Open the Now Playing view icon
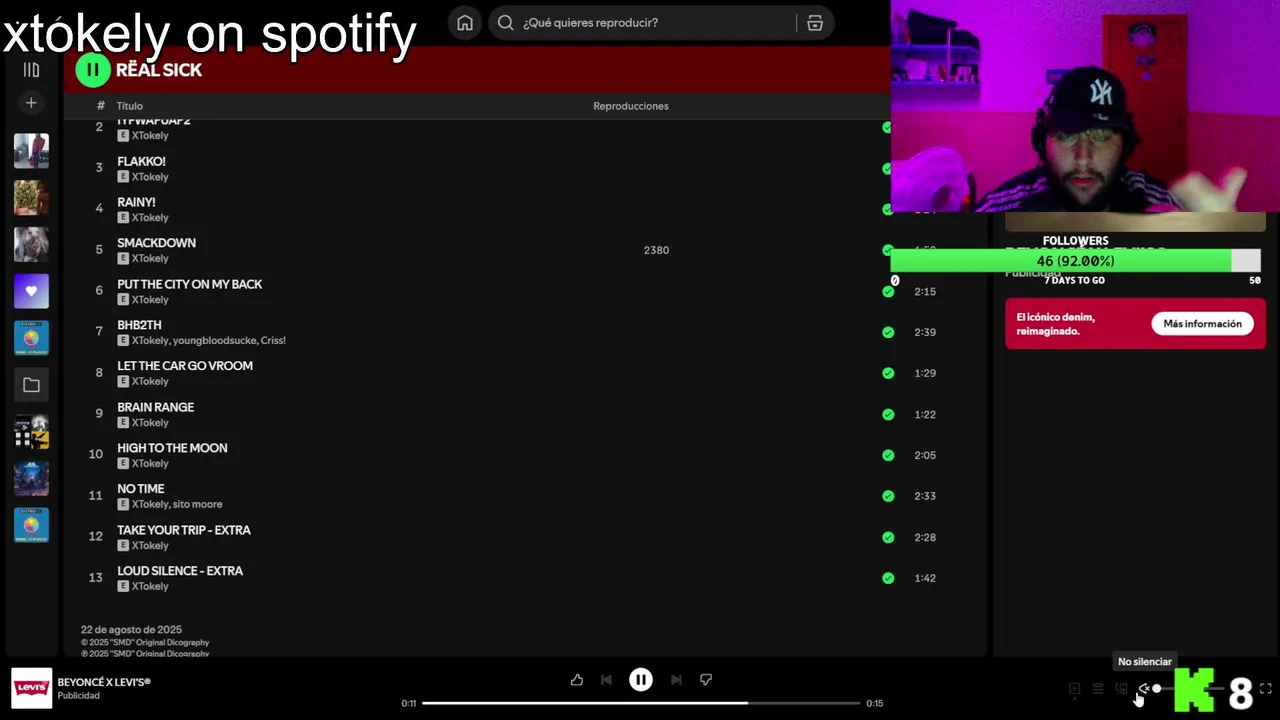The height and width of the screenshot is (720, 1280). (x=1075, y=689)
